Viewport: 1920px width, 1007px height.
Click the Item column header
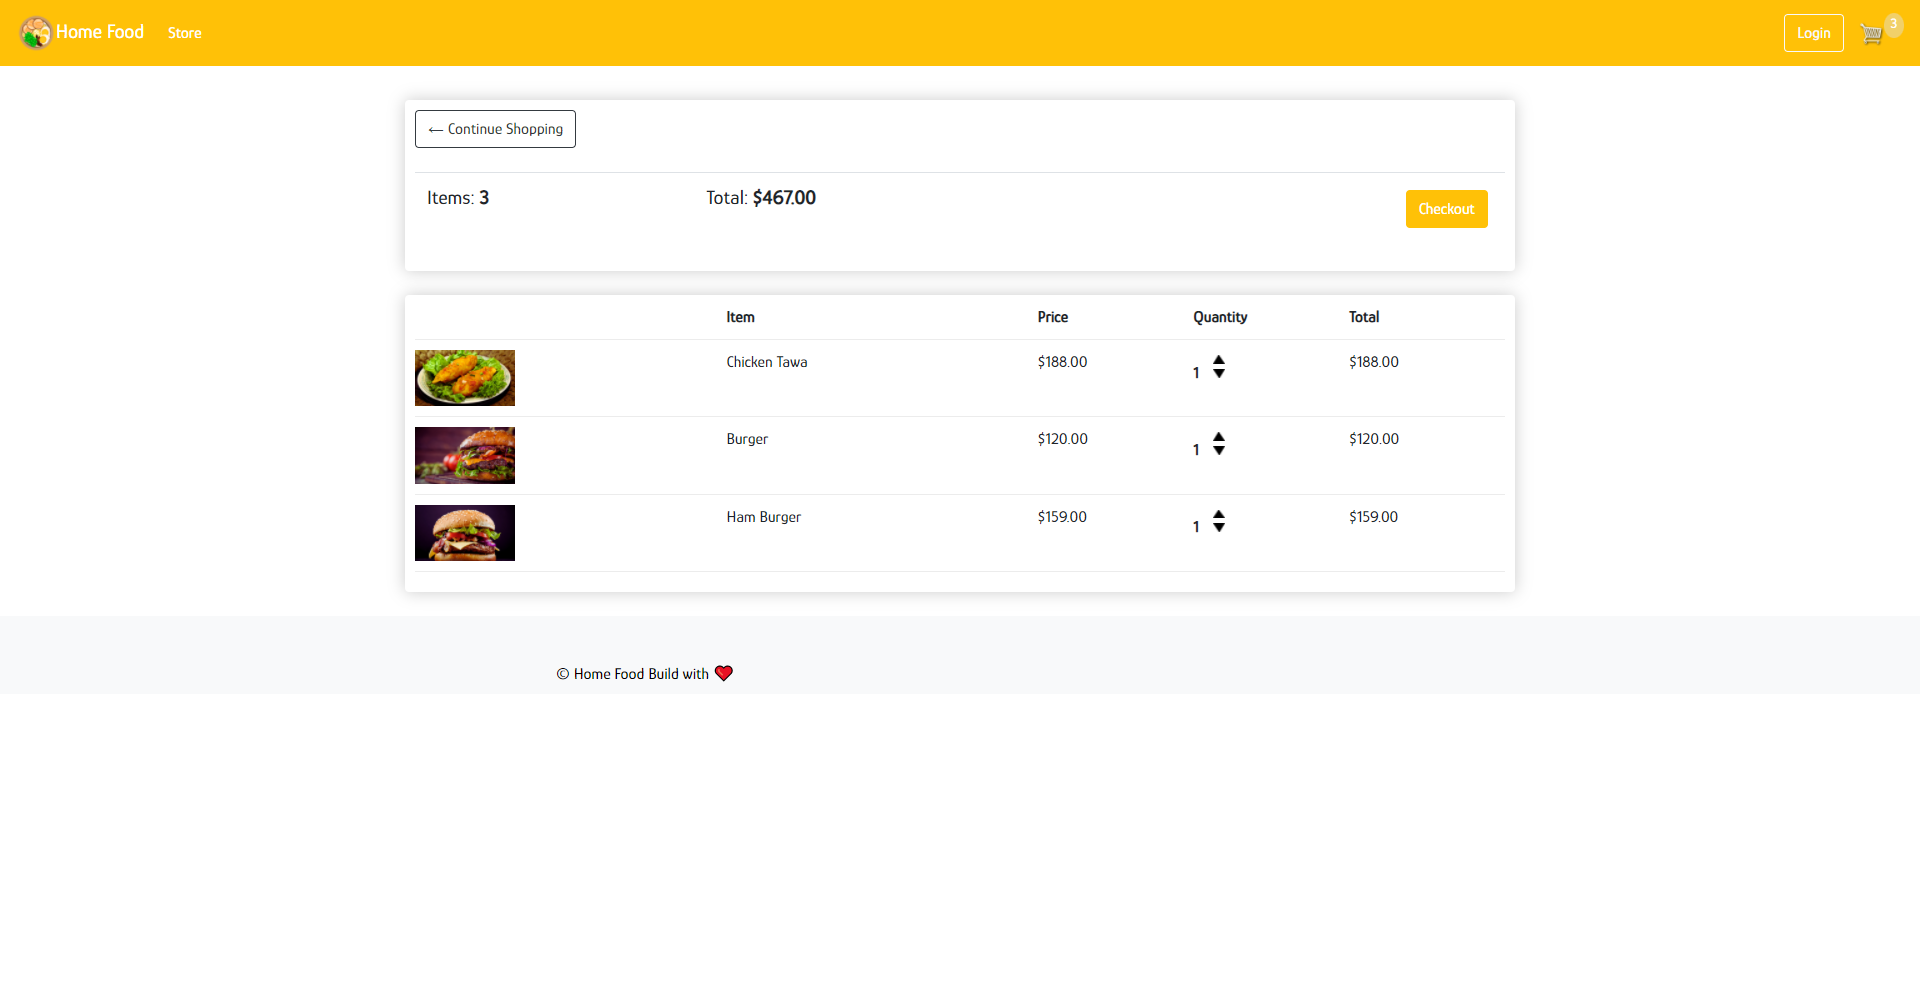pos(740,317)
